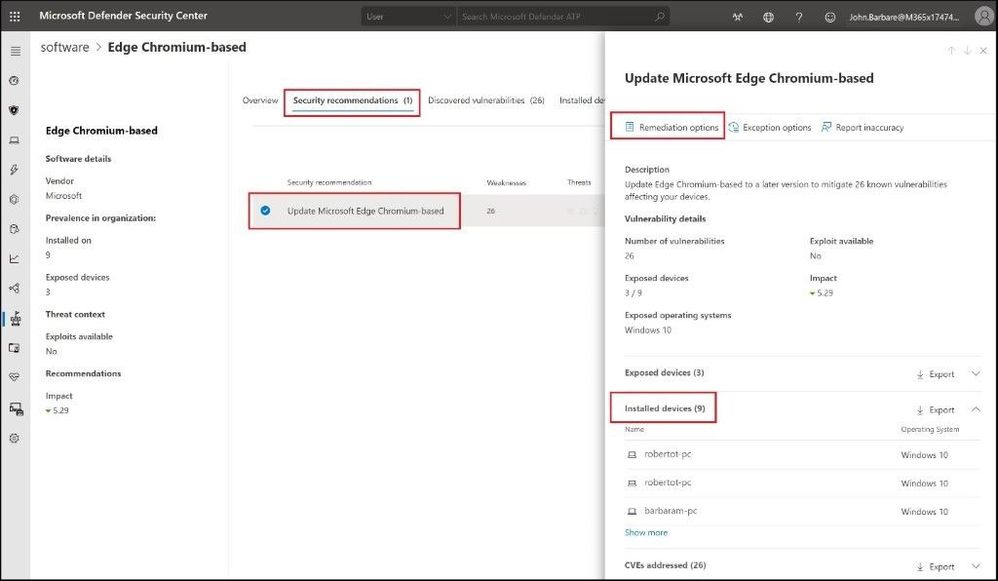The height and width of the screenshot is (581, 998).
Task: Open the Settings gear icon in sidebar
Action: click(x=15, y=438)
